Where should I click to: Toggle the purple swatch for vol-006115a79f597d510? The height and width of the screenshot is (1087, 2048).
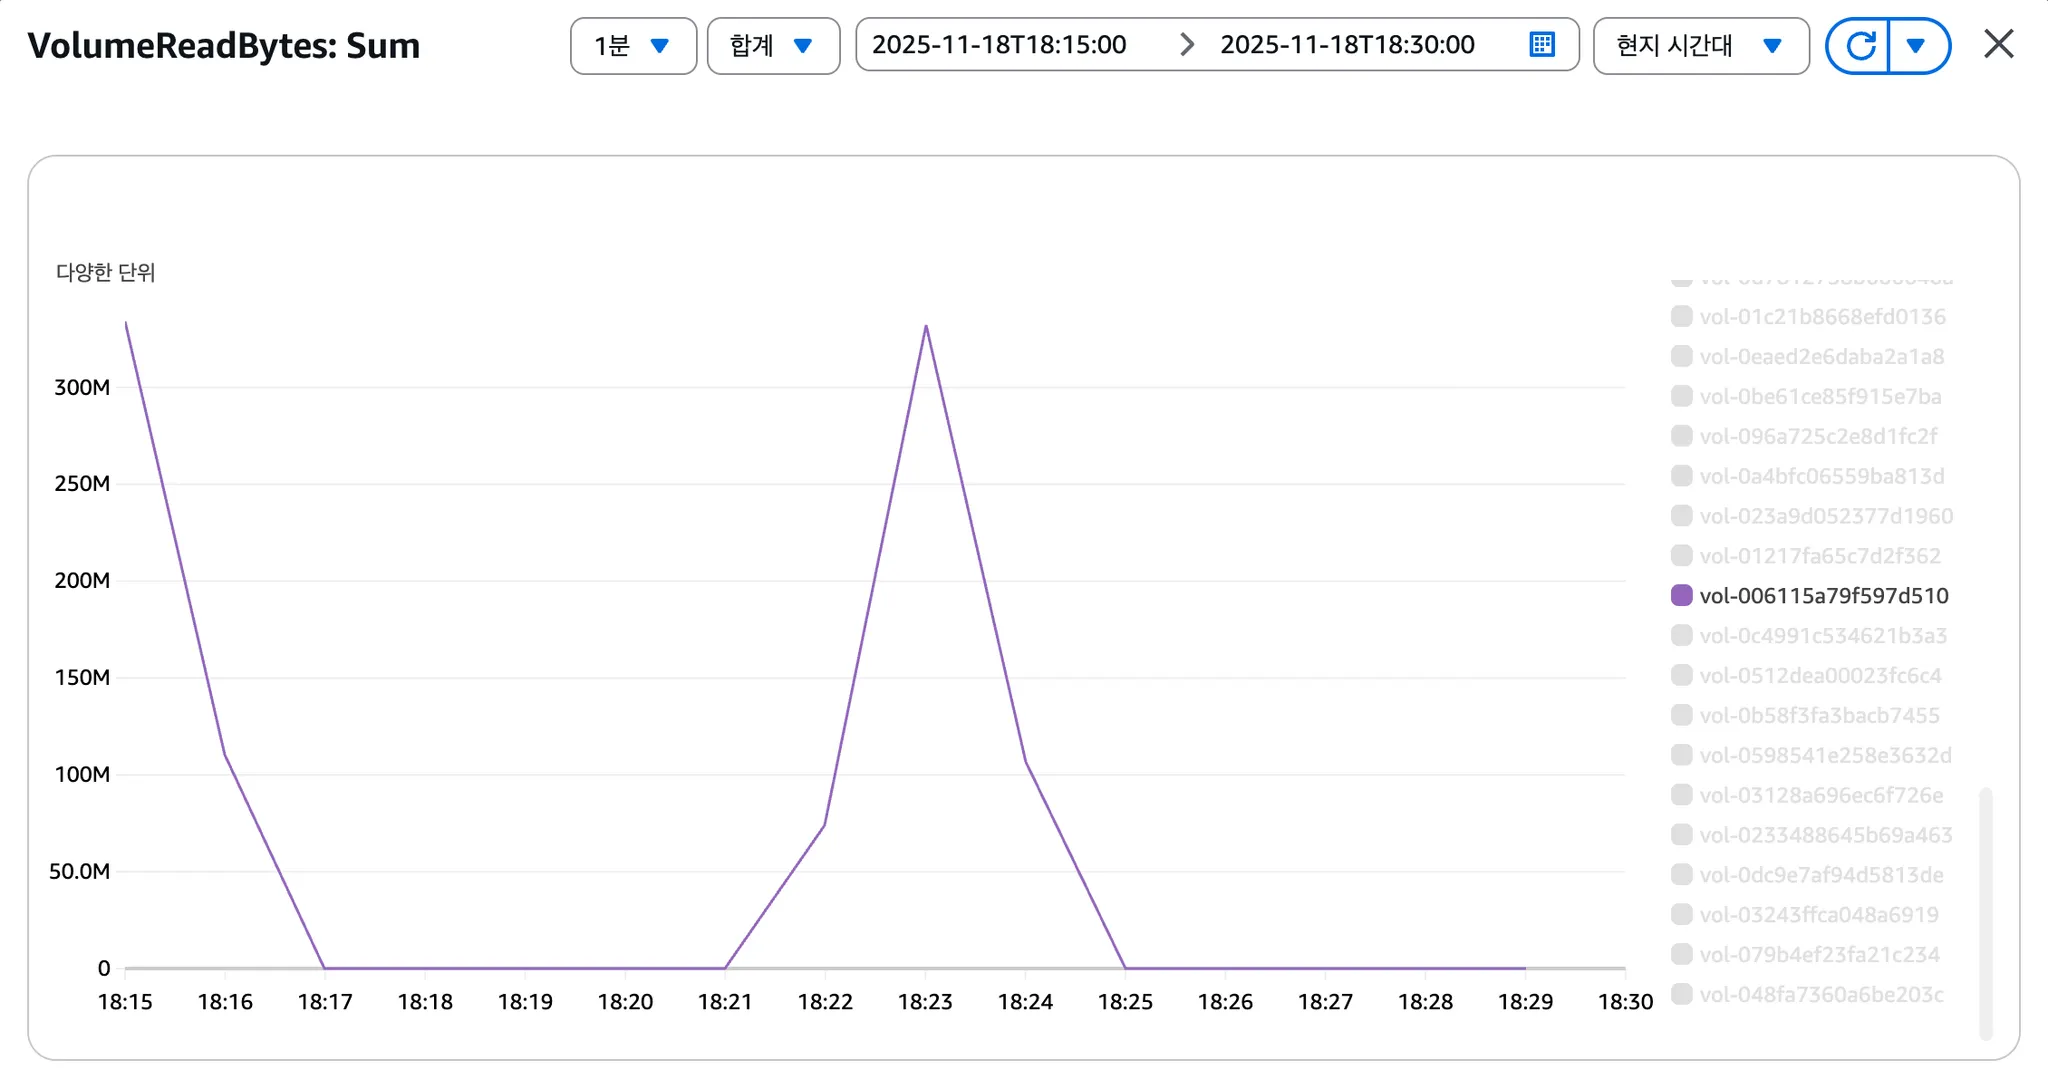(1681, 596)
